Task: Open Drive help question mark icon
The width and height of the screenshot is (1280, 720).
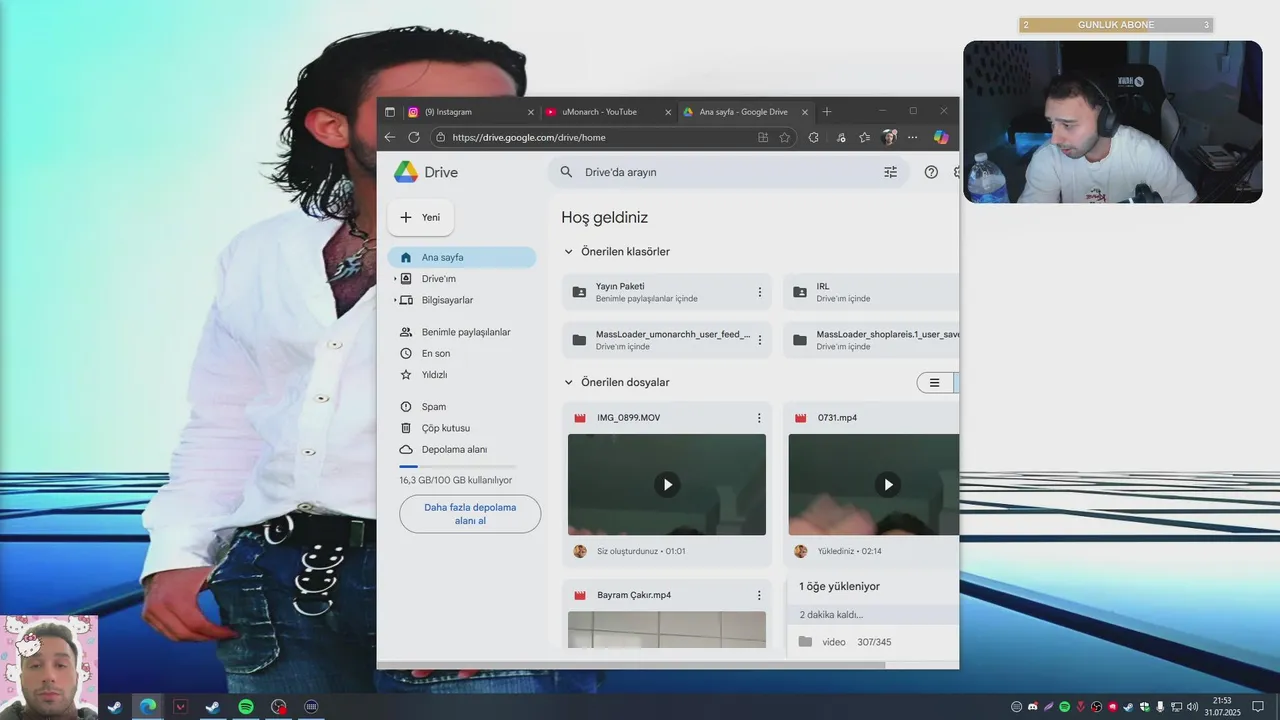Action: (x=931, y=172)
